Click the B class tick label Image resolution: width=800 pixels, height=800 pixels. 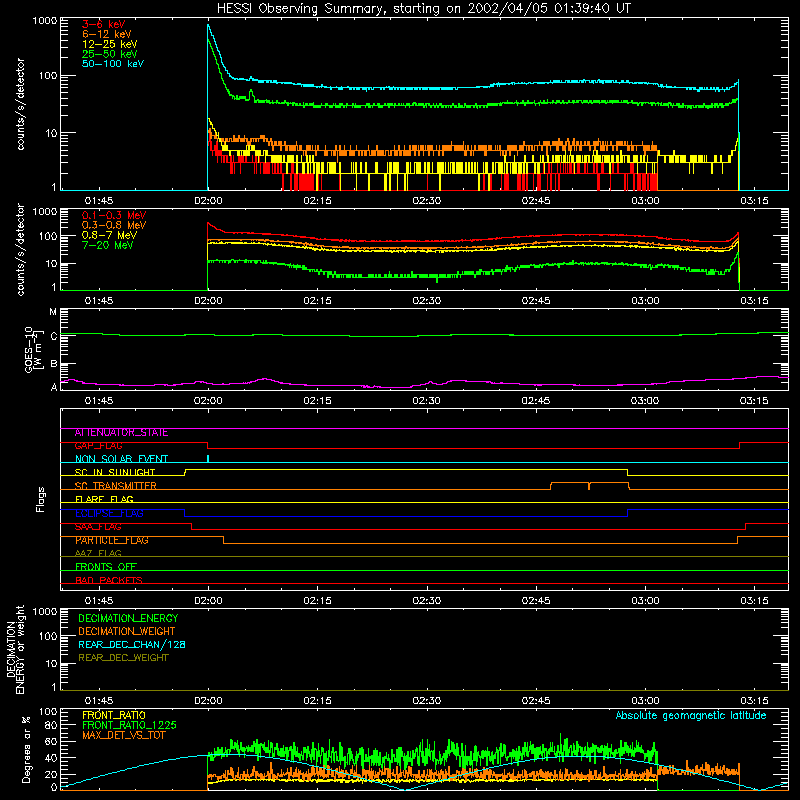pos(54,364)
